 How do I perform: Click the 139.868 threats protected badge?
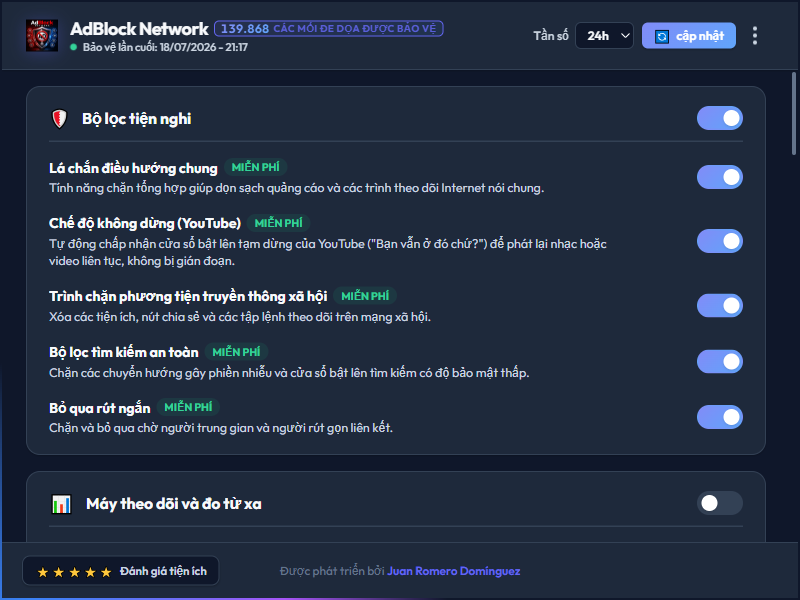329,29
